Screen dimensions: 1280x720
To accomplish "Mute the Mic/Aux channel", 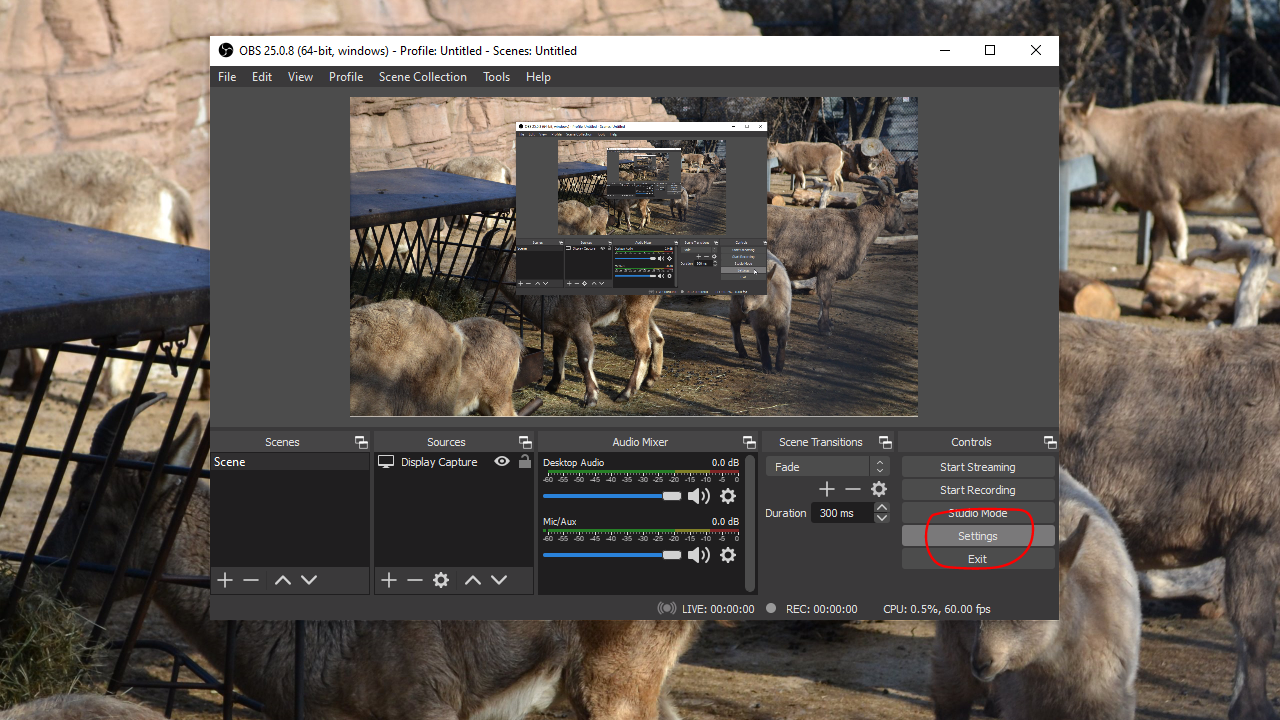I will coord(699,555).
